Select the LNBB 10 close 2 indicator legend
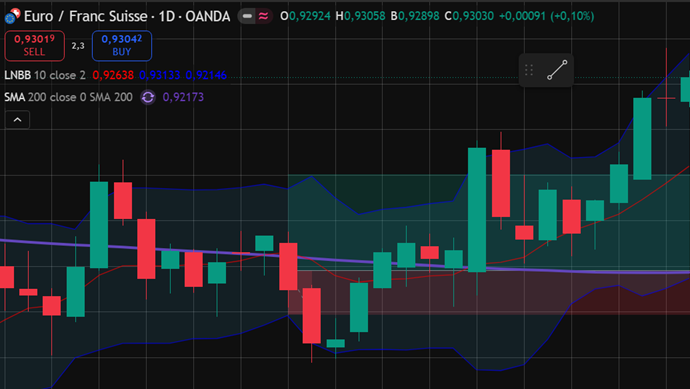 point(45,75)
